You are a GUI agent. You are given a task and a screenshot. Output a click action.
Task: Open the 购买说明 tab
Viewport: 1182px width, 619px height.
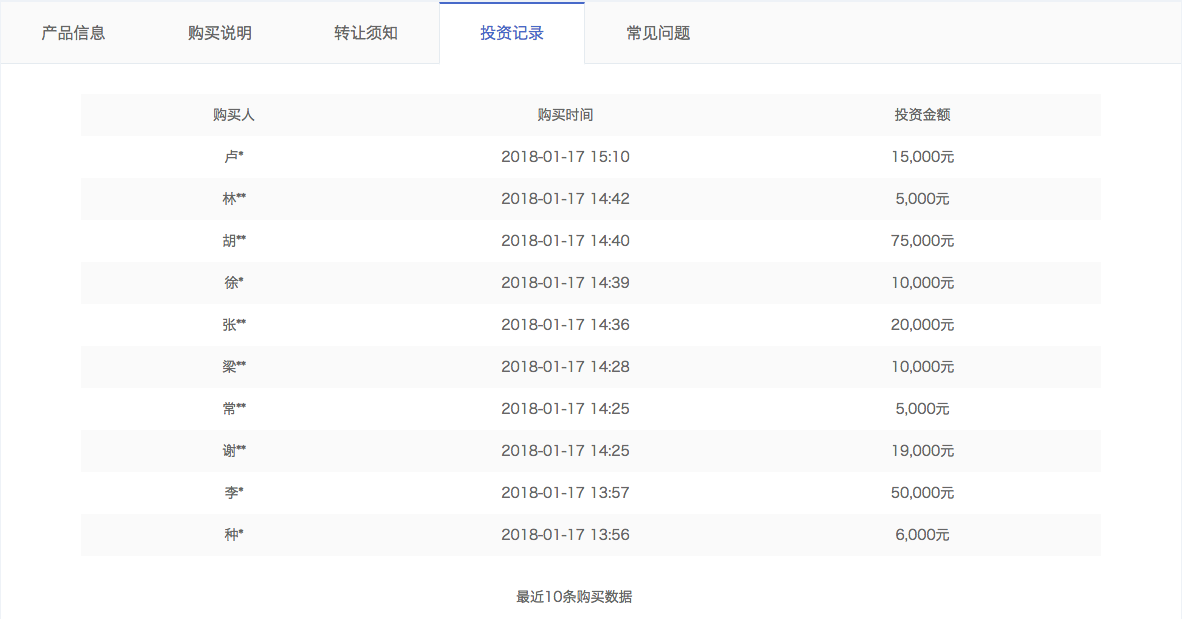point(220,32)
